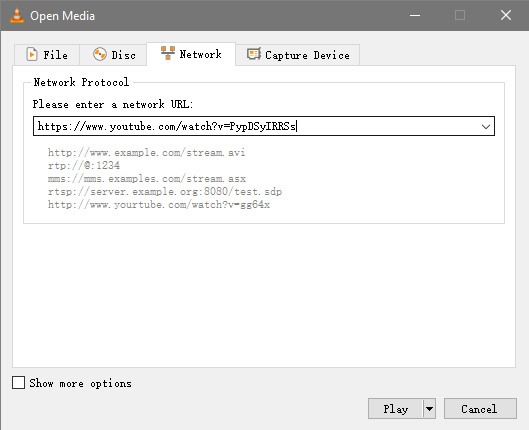Image resolution: width=529 pixels, height=430 pixels.
Task: Select the Network tab
Action: coord(191,54)
